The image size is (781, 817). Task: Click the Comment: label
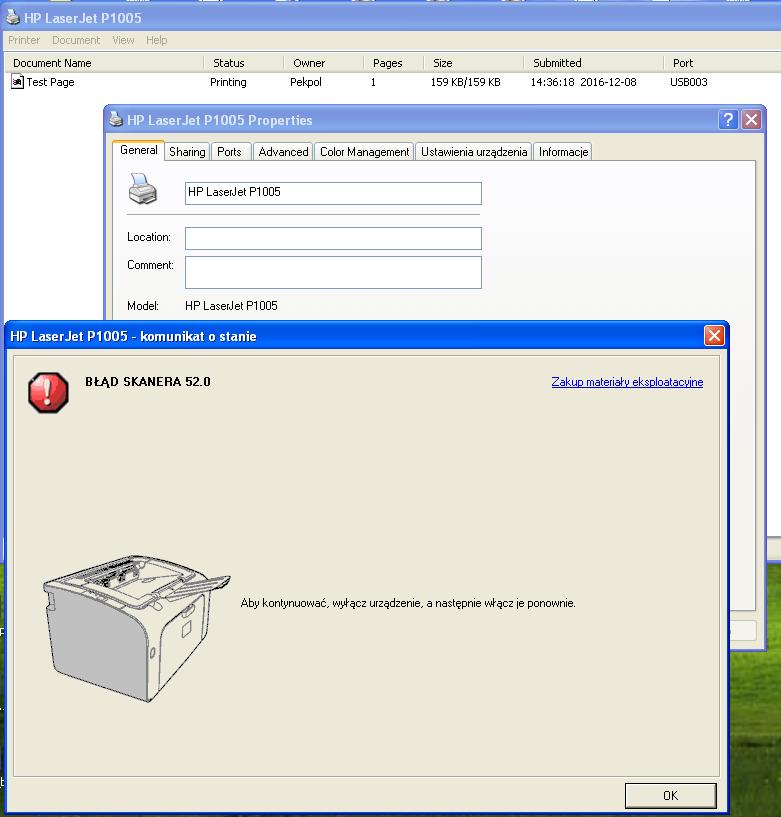[150, 265]
